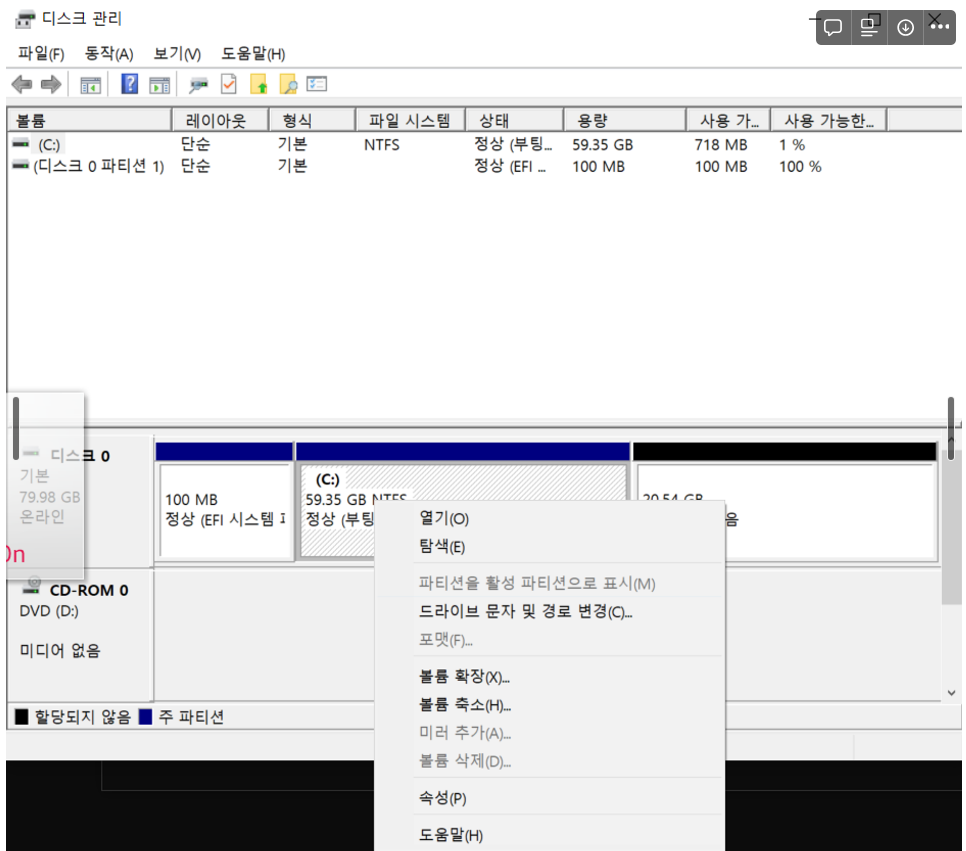
Task: Click the text capture overlay icon
Action: tap(869, 27)
